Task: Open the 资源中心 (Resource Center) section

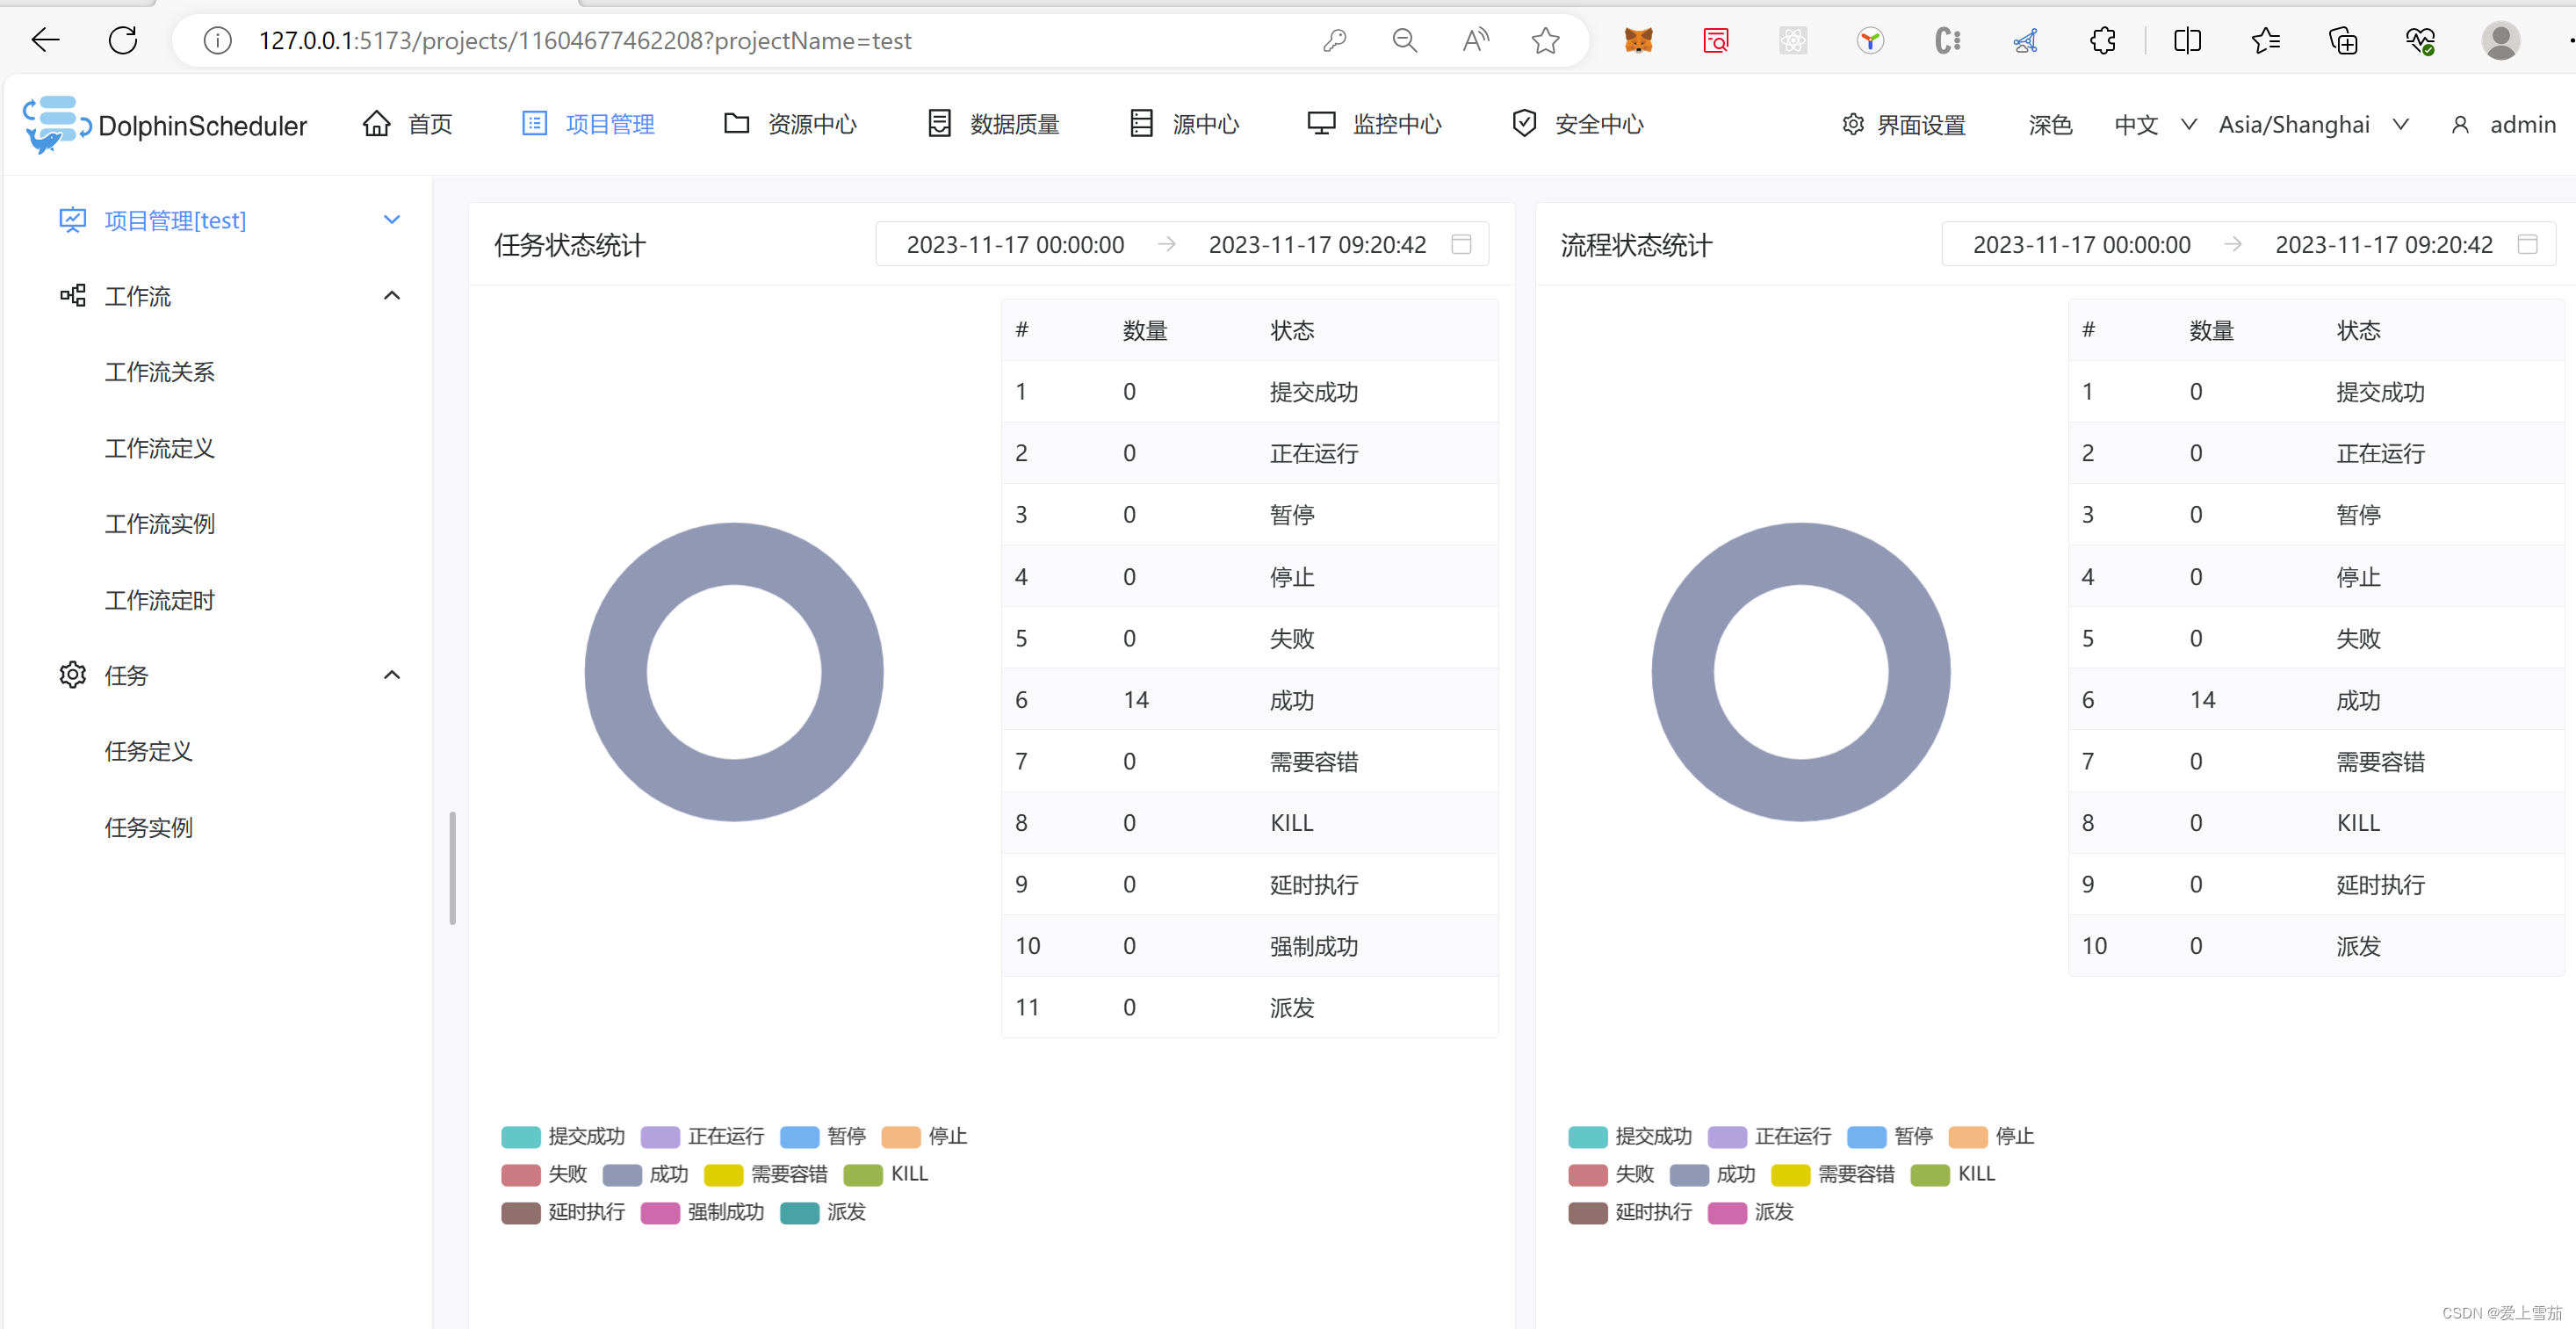Action: point(789,123)
